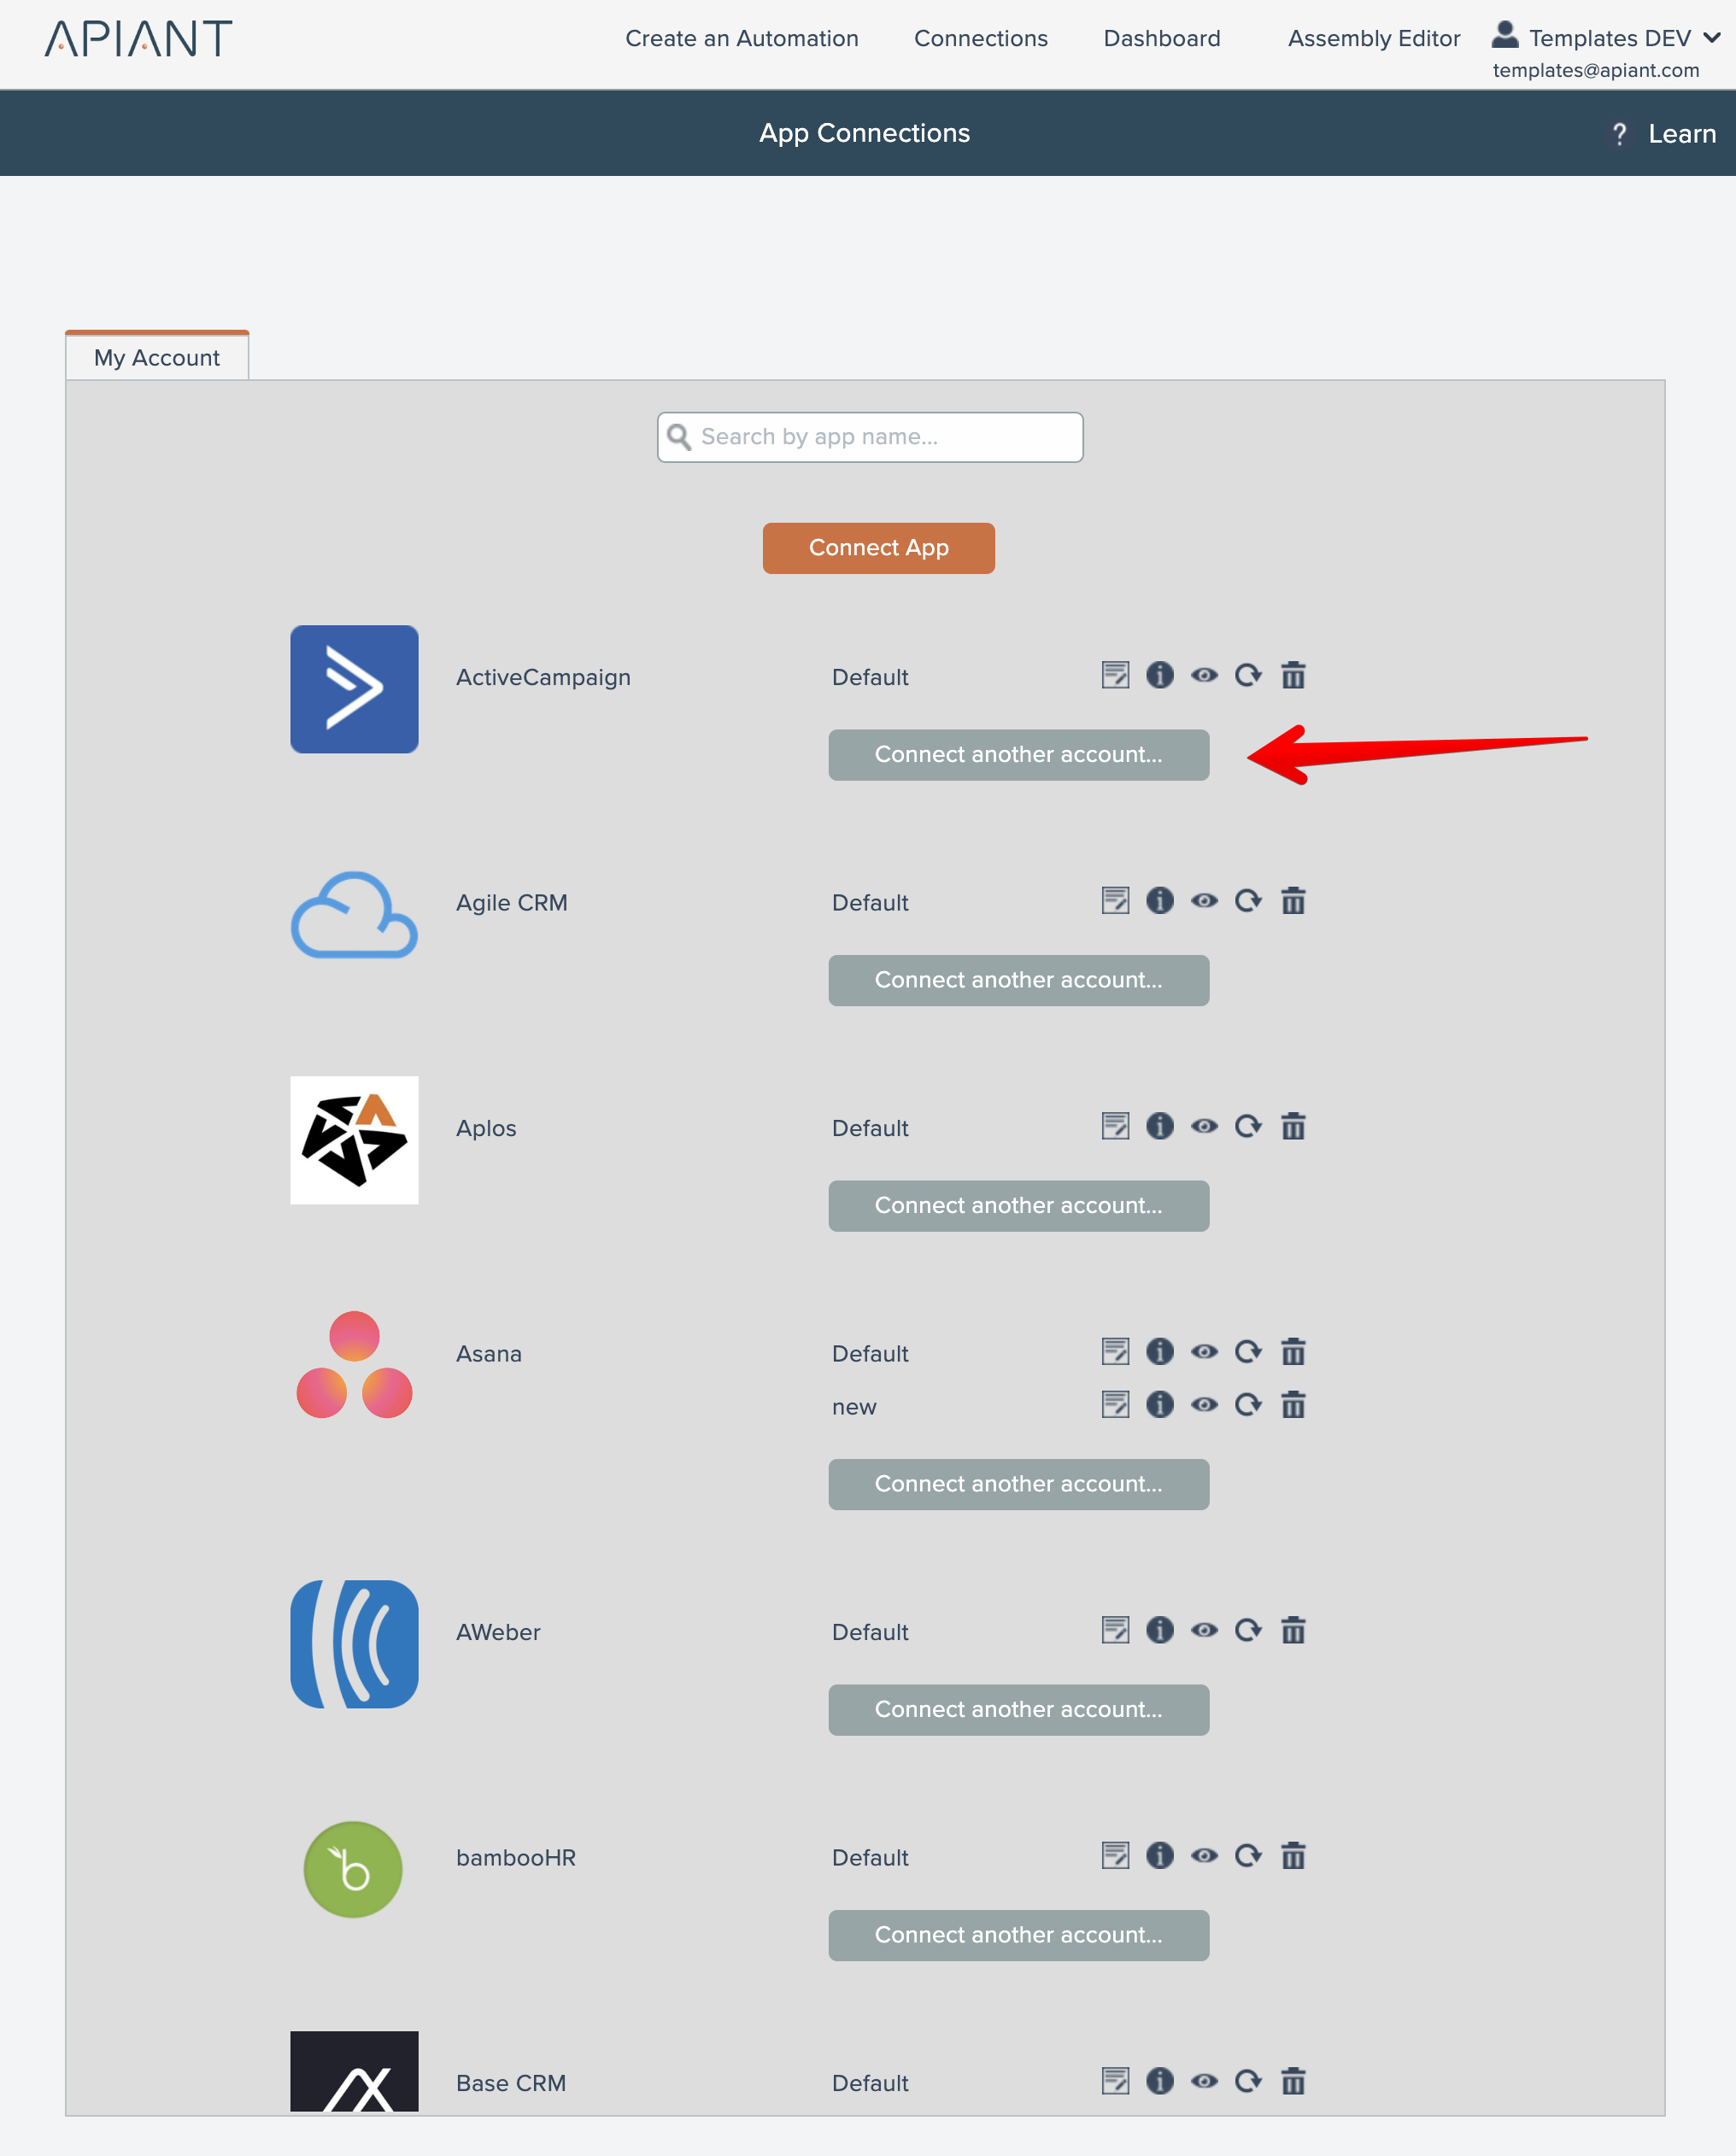Screen dimensions: 1736x2156
Task: Toggle eye icon for bambooHR connection
Action: (x=1204, y=1856)
